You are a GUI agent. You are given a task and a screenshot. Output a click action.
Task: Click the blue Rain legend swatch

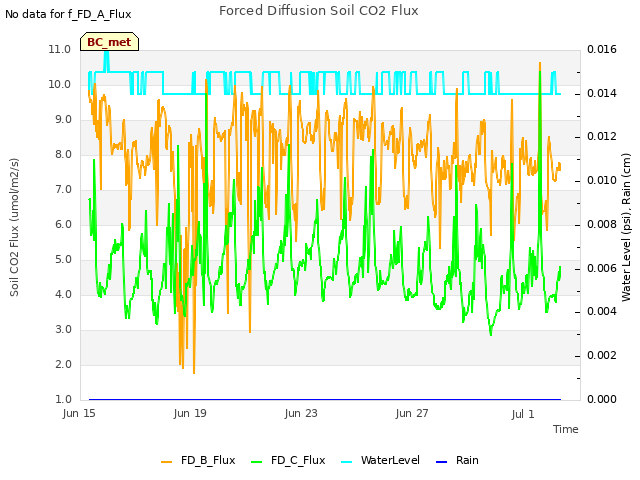click(x=442, y=462)
